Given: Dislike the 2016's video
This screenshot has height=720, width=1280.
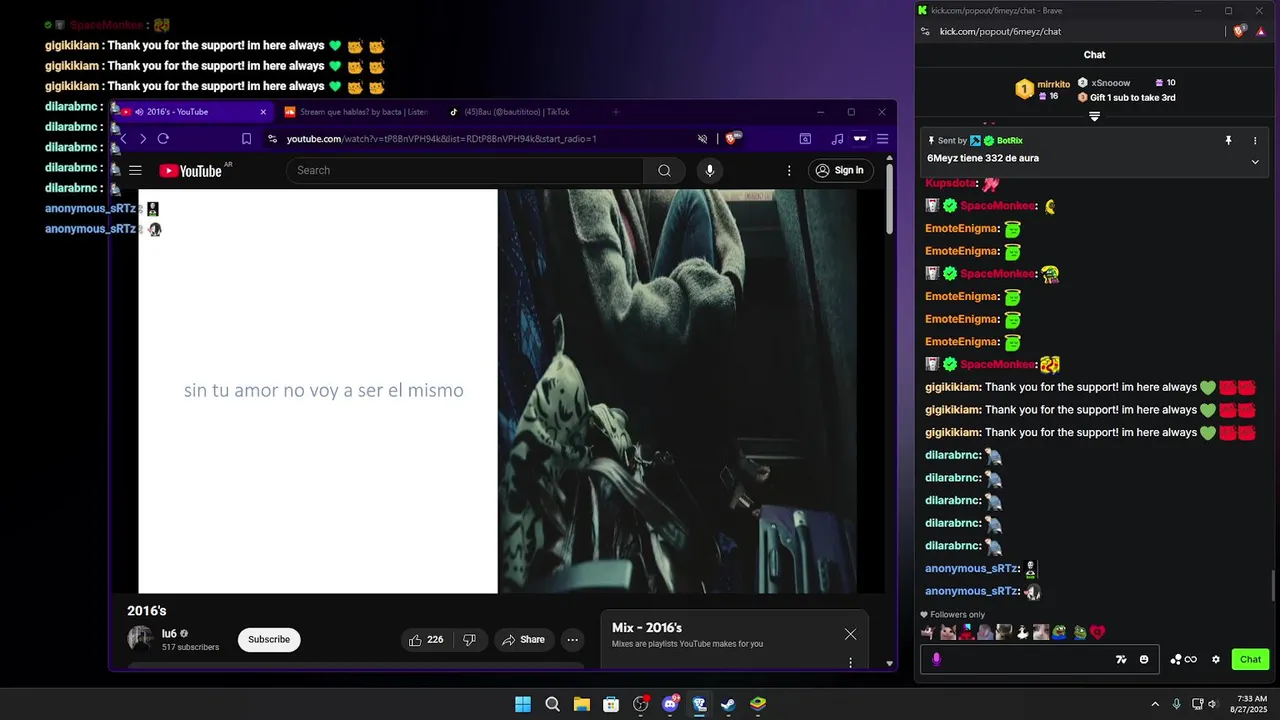Looking at the screenshot, I should [x=469, y=640].
